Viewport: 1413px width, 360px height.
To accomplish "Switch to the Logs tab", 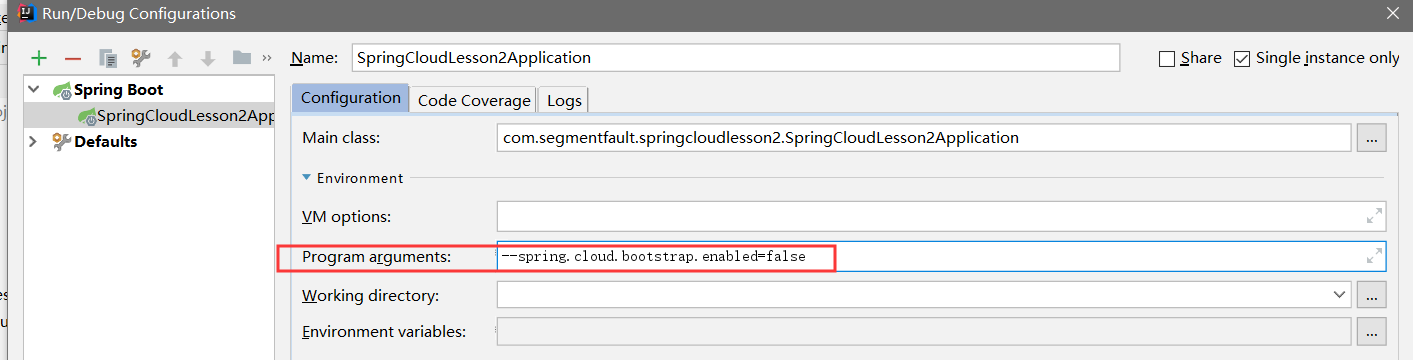I will click(x=564, y=100).
